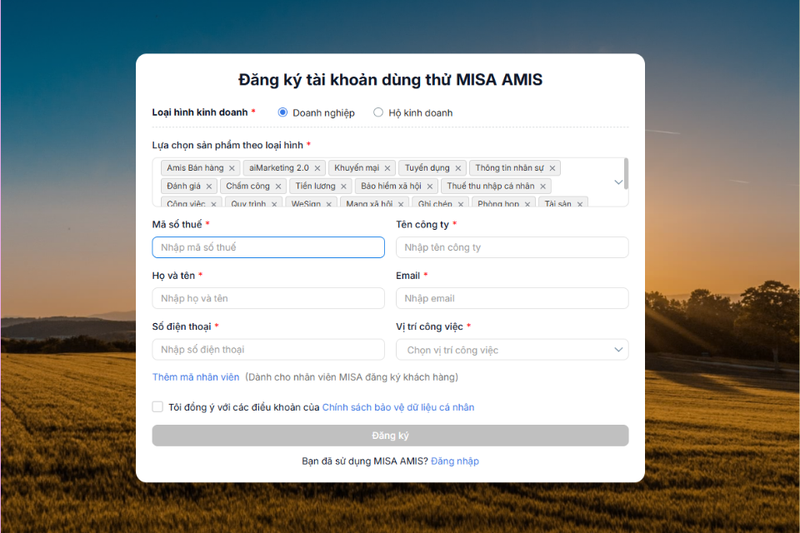Tick the agree to terms checkbox
800x533 pixels.
point(158,407)
